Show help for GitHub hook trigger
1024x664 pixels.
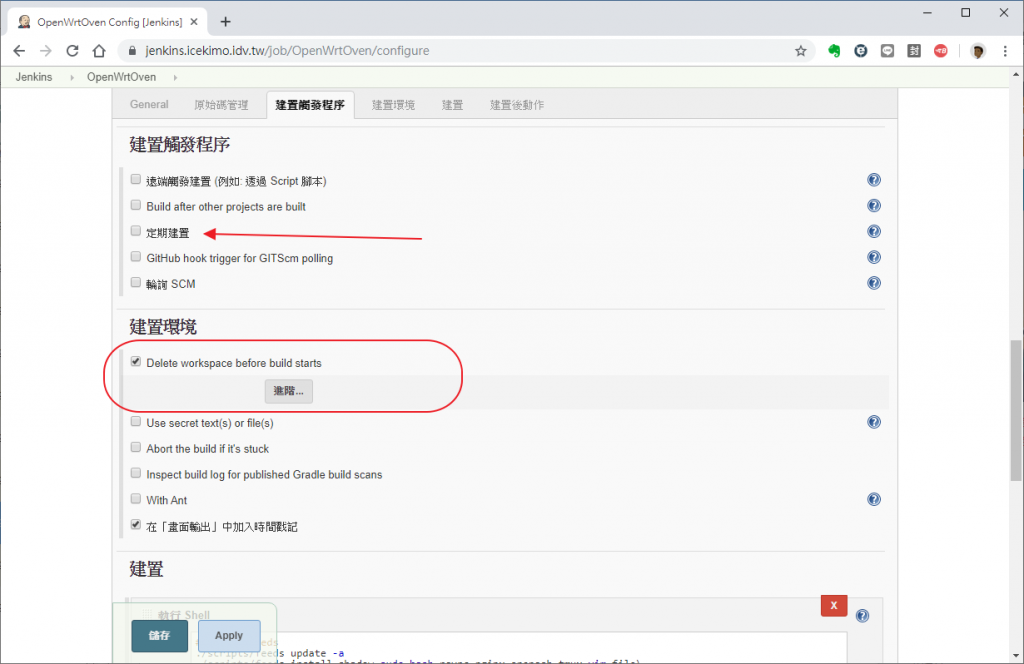(x=874, y=257)
